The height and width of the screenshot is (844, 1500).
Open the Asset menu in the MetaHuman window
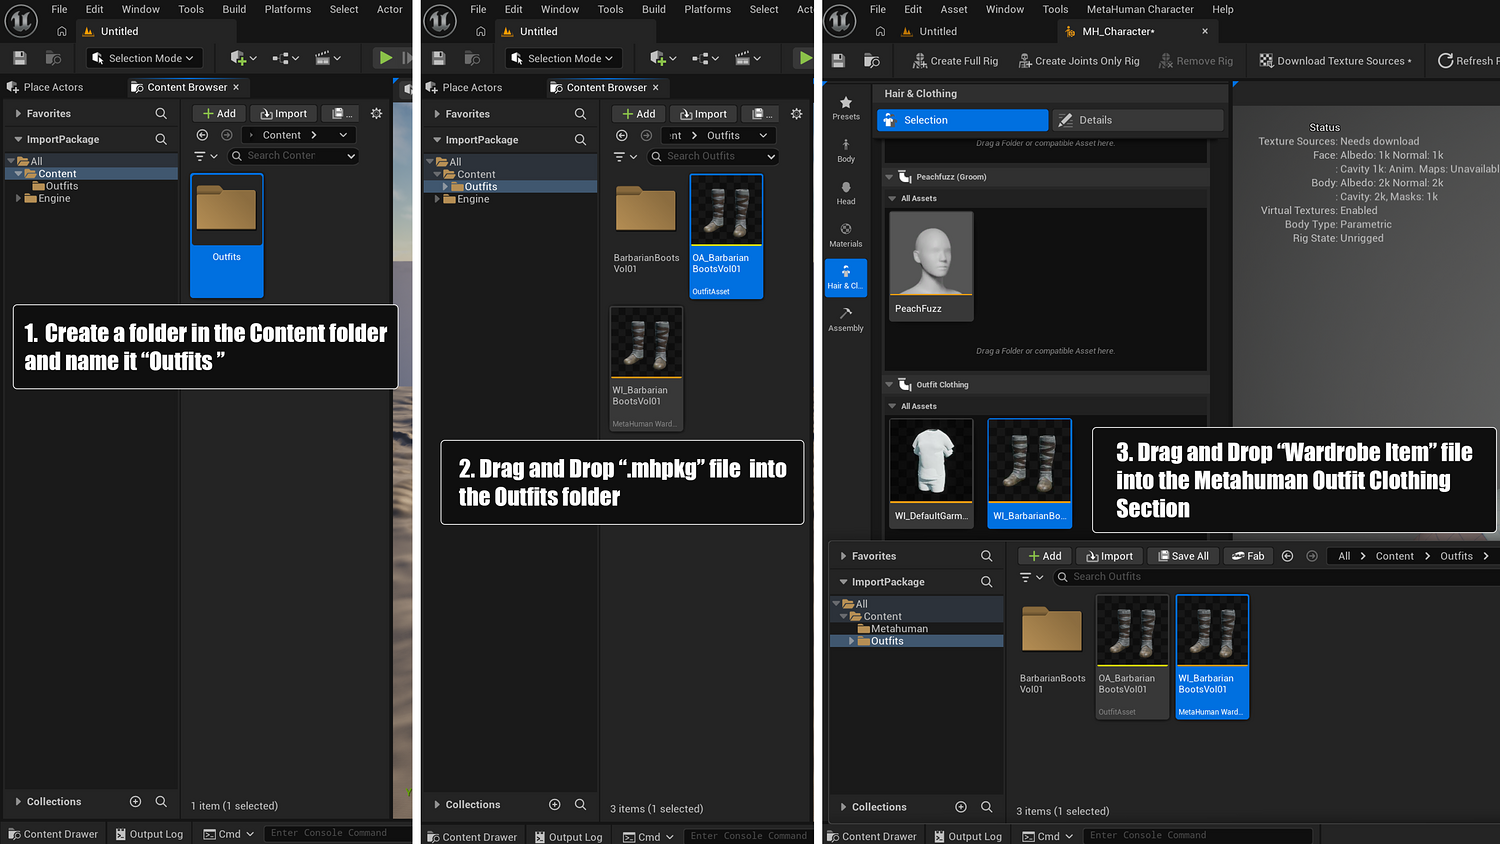[x=954, y=9]
